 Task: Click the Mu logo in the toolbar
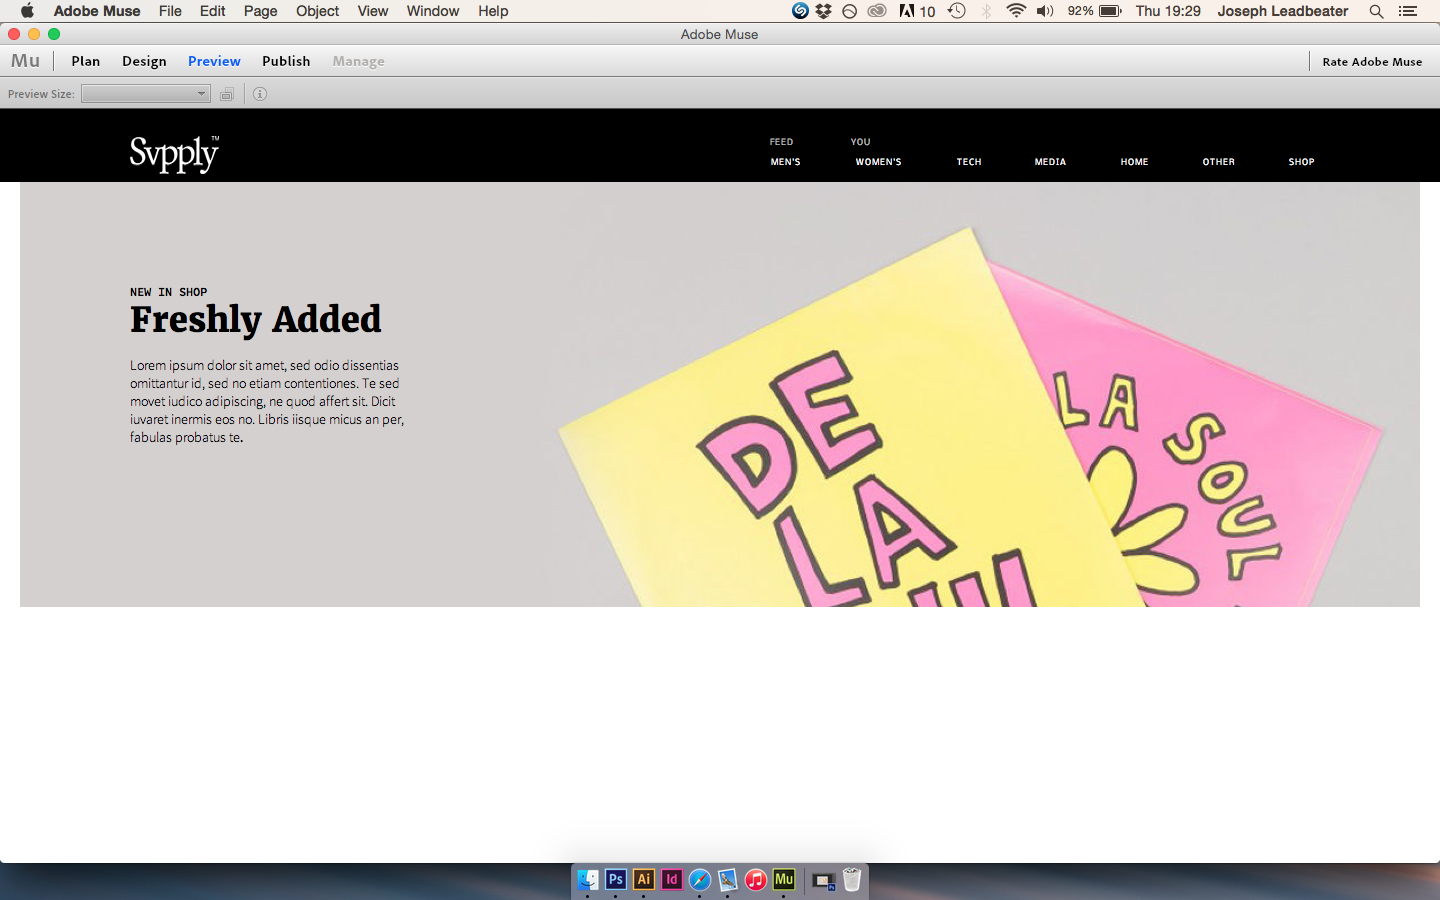pos(25,61)
